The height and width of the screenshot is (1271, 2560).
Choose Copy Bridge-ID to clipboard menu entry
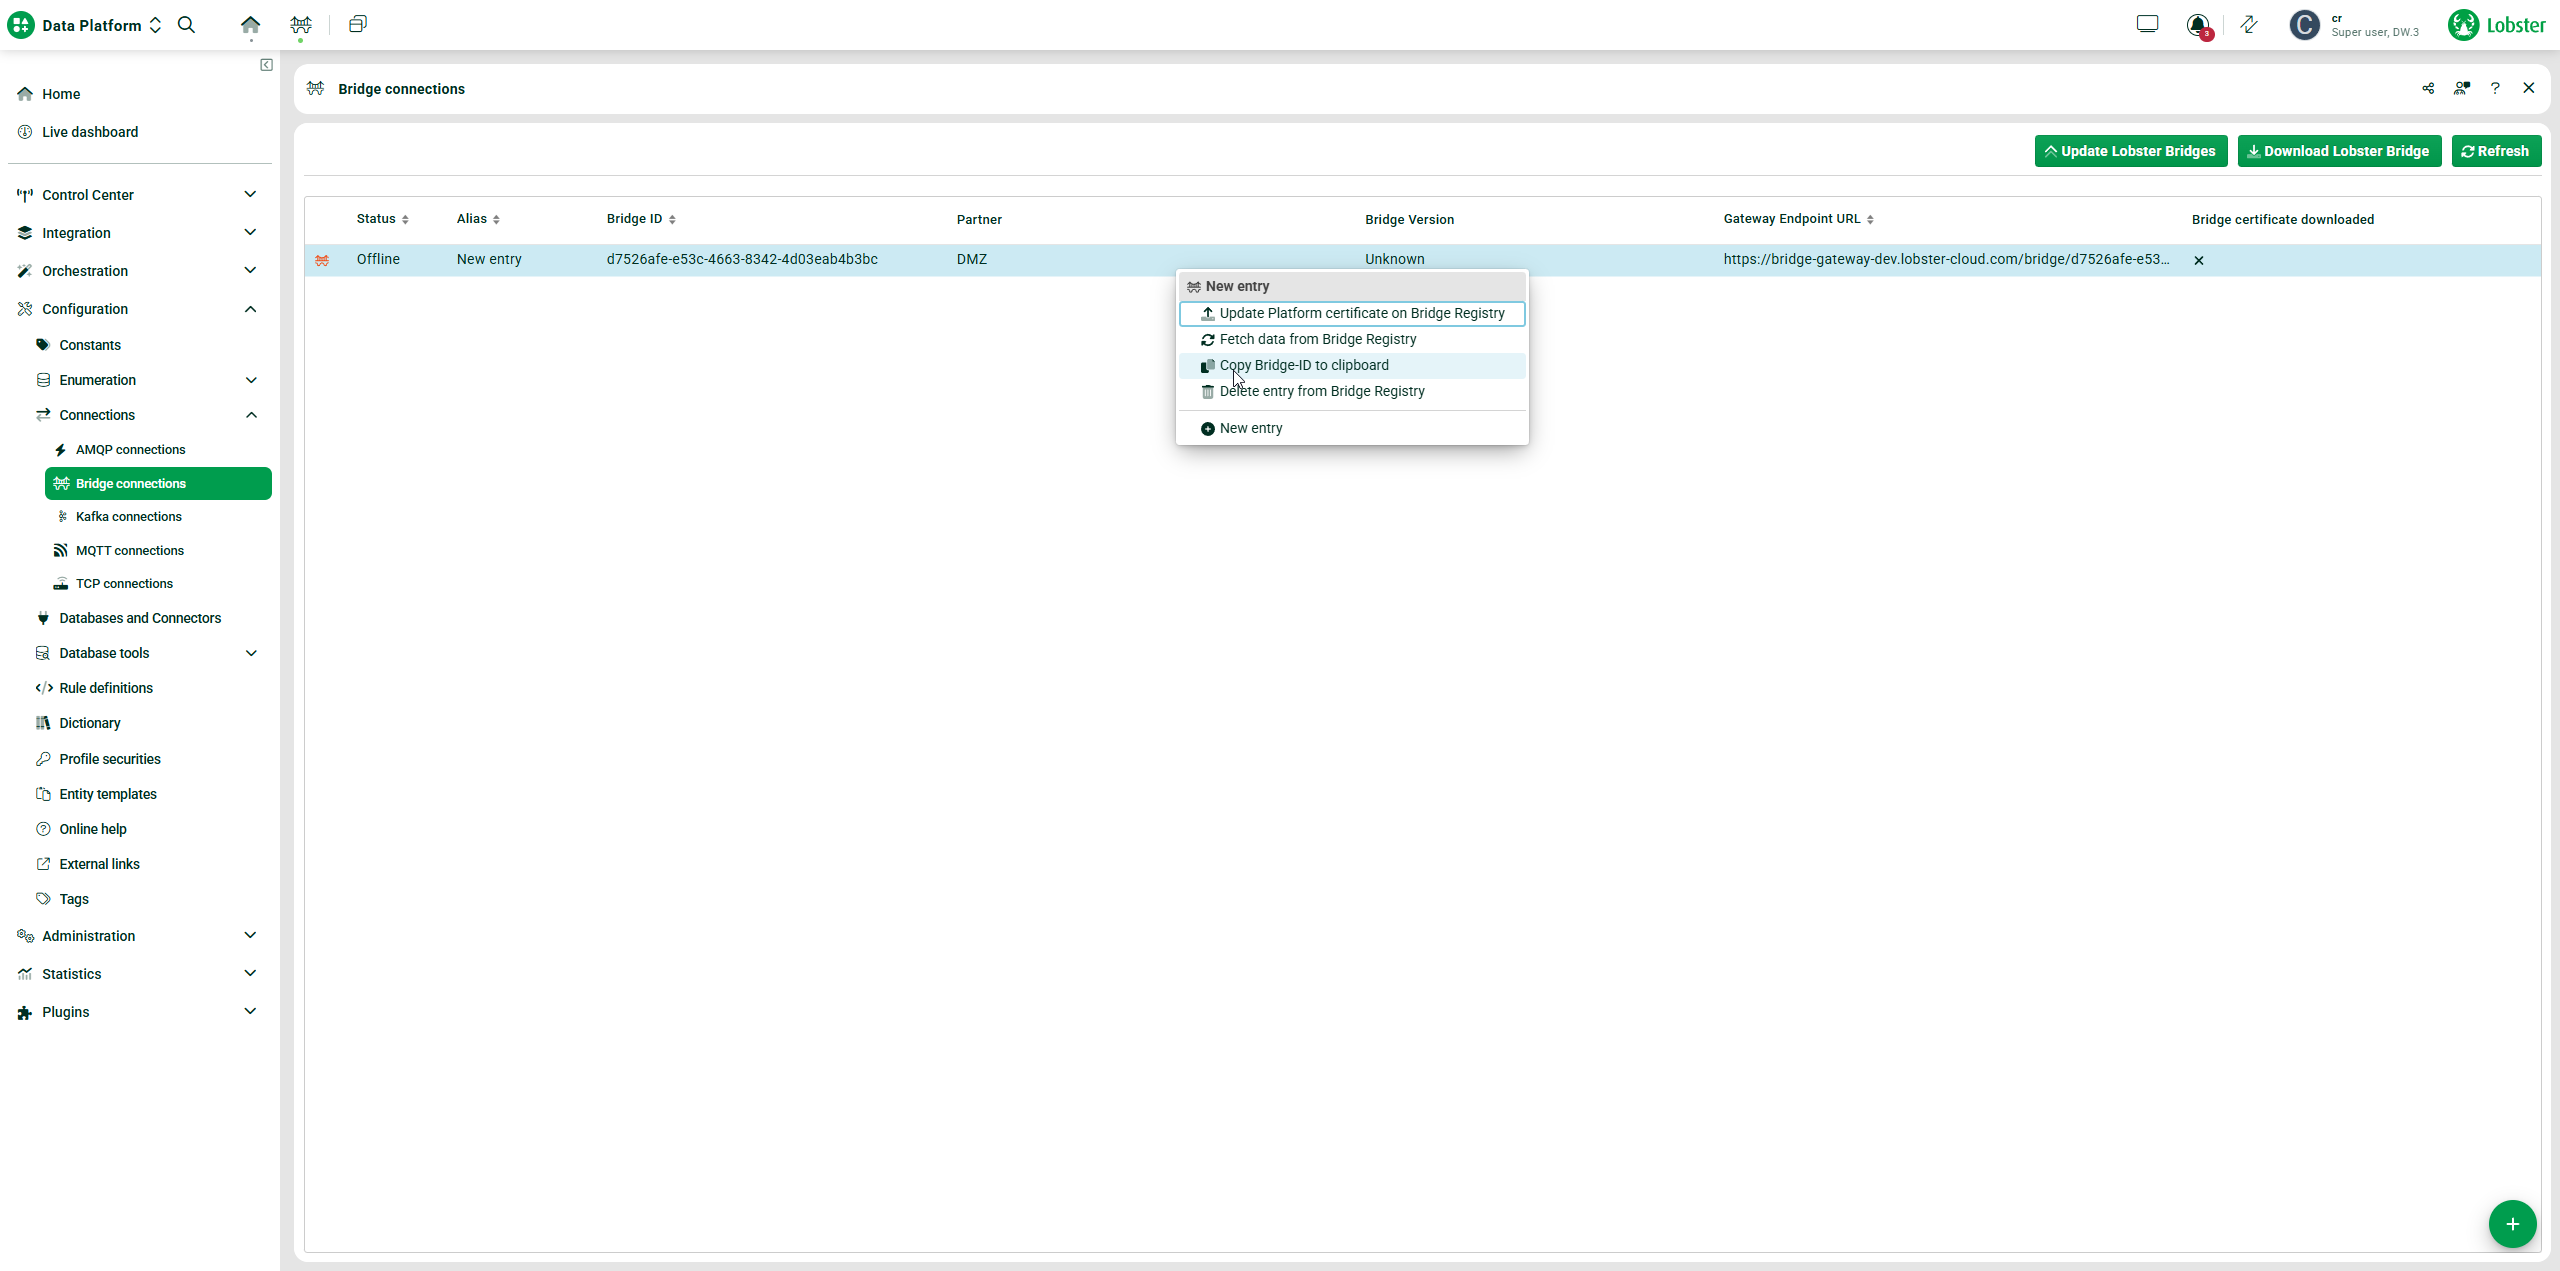coord(1303,365)
